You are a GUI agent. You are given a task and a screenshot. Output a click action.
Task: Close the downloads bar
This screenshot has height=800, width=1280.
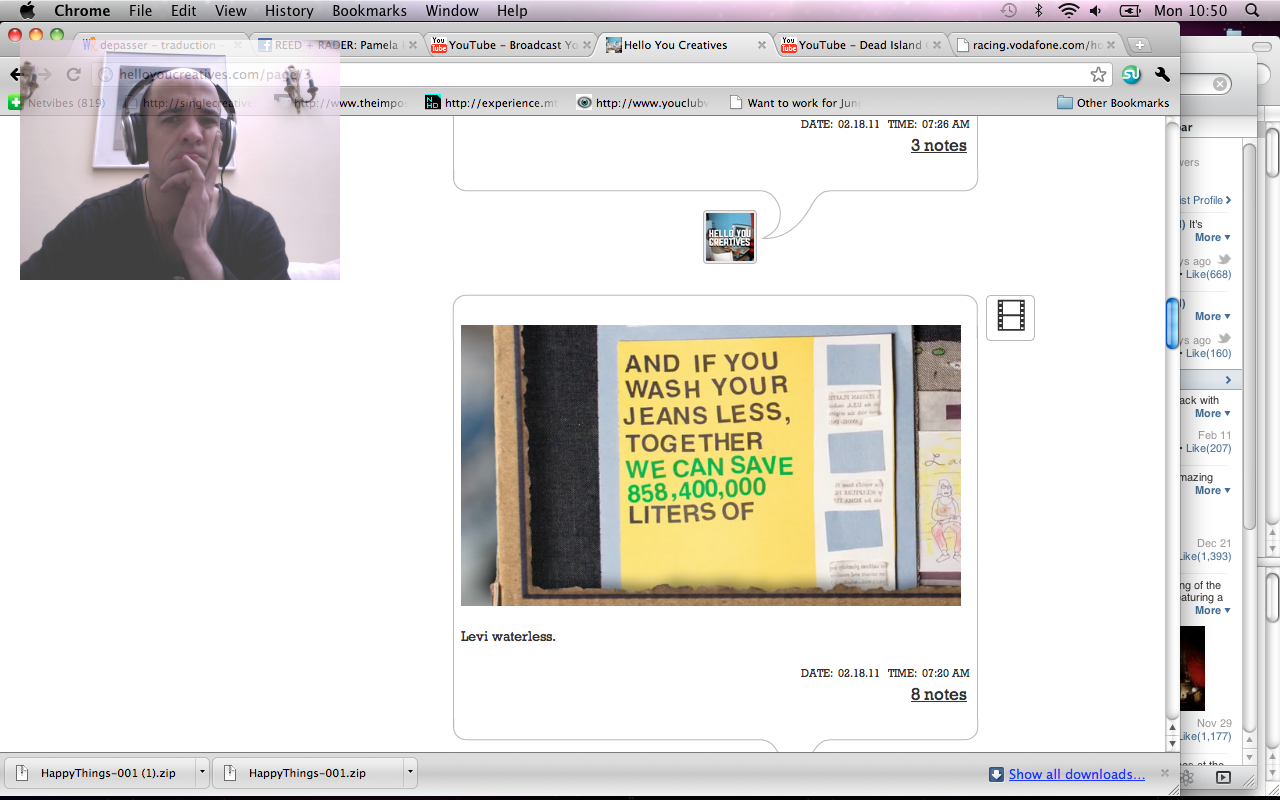click(1164, 773)
